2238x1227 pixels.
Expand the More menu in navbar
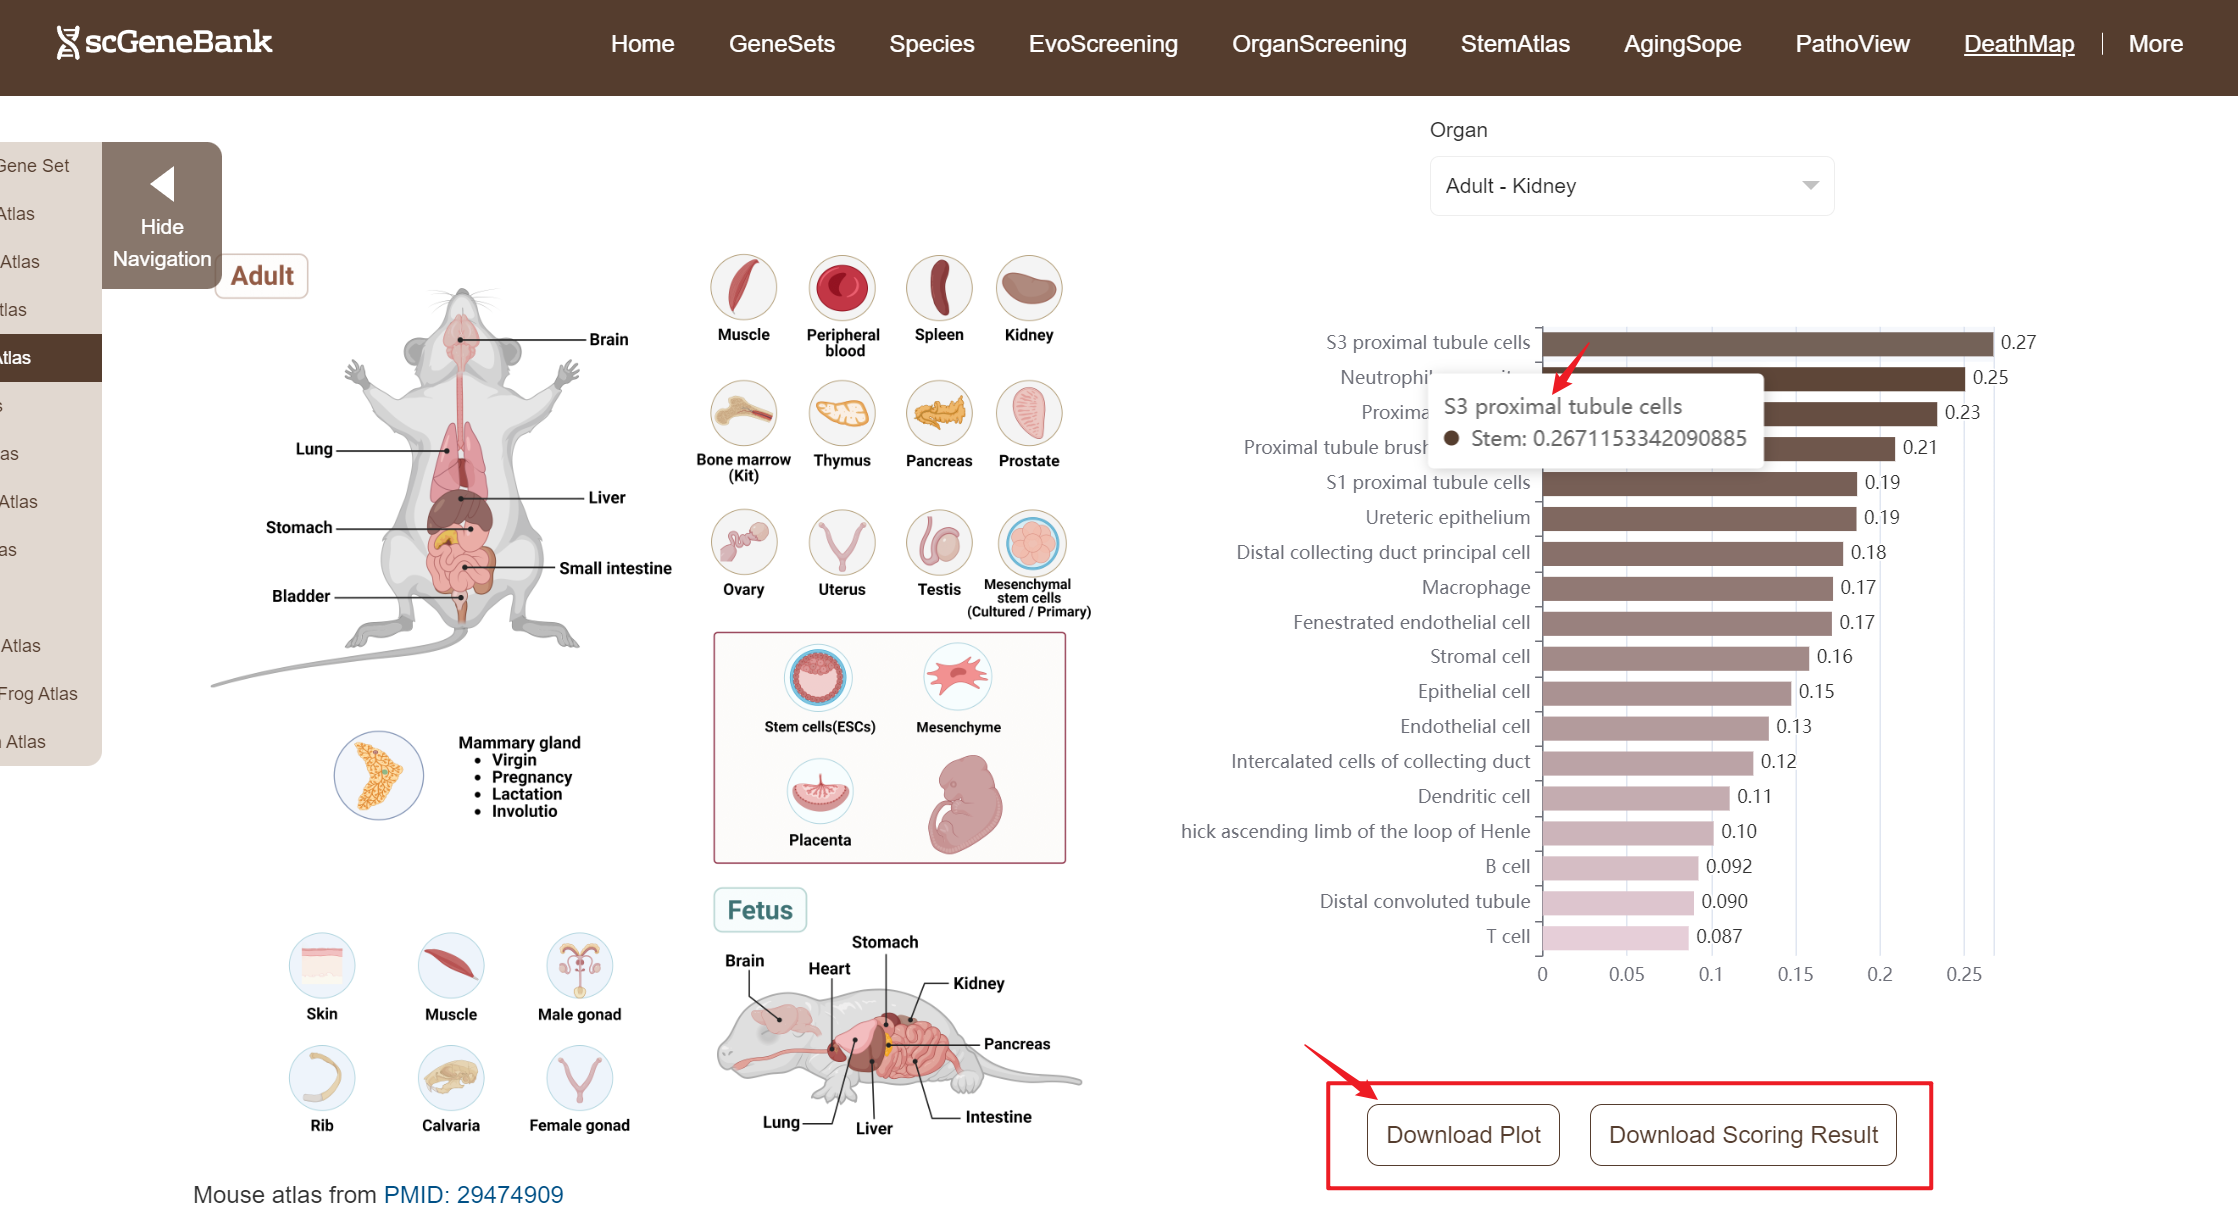coord(2155,44)
